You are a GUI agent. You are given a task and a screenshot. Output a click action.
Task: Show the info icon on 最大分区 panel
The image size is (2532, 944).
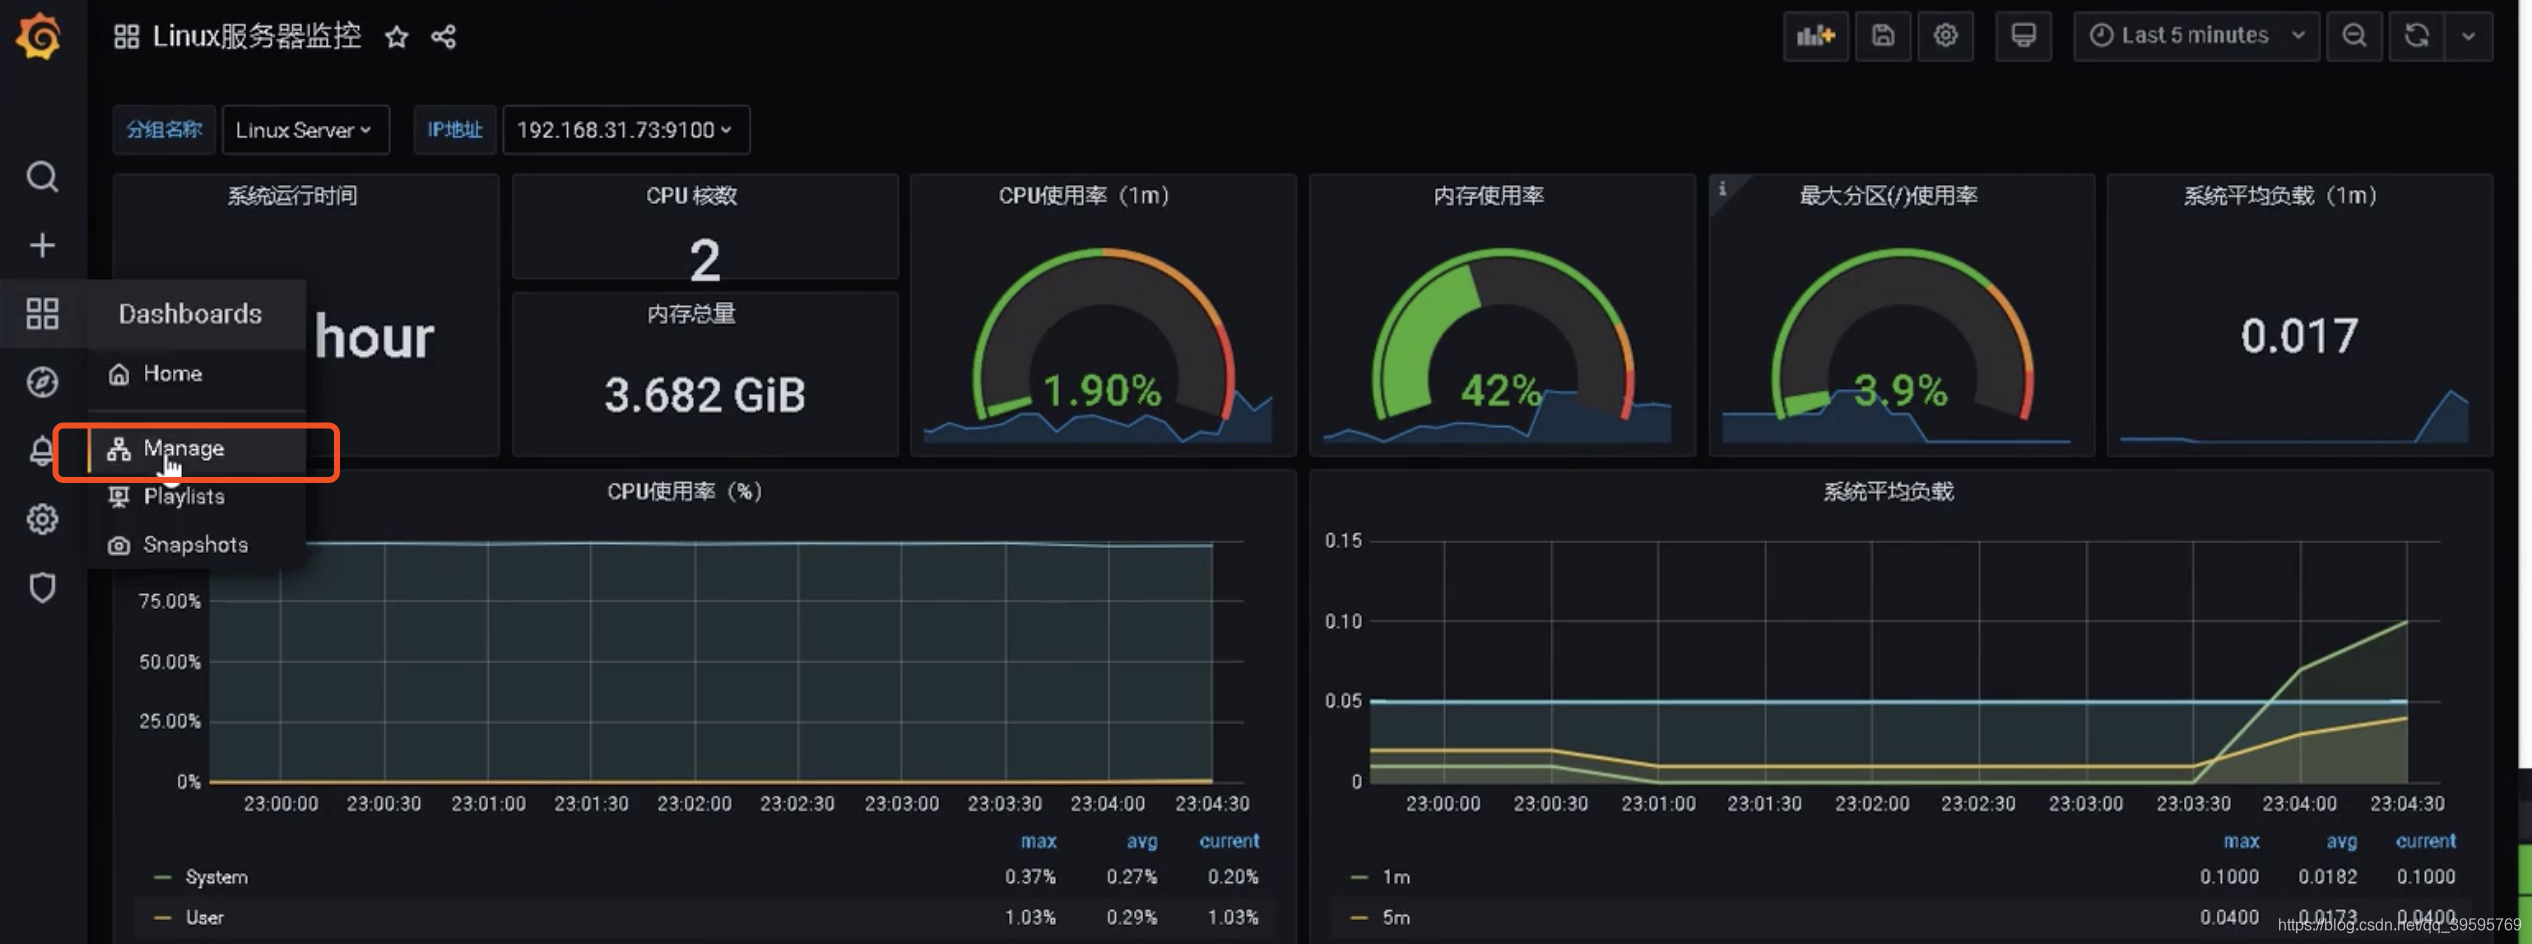(1722, 188)
